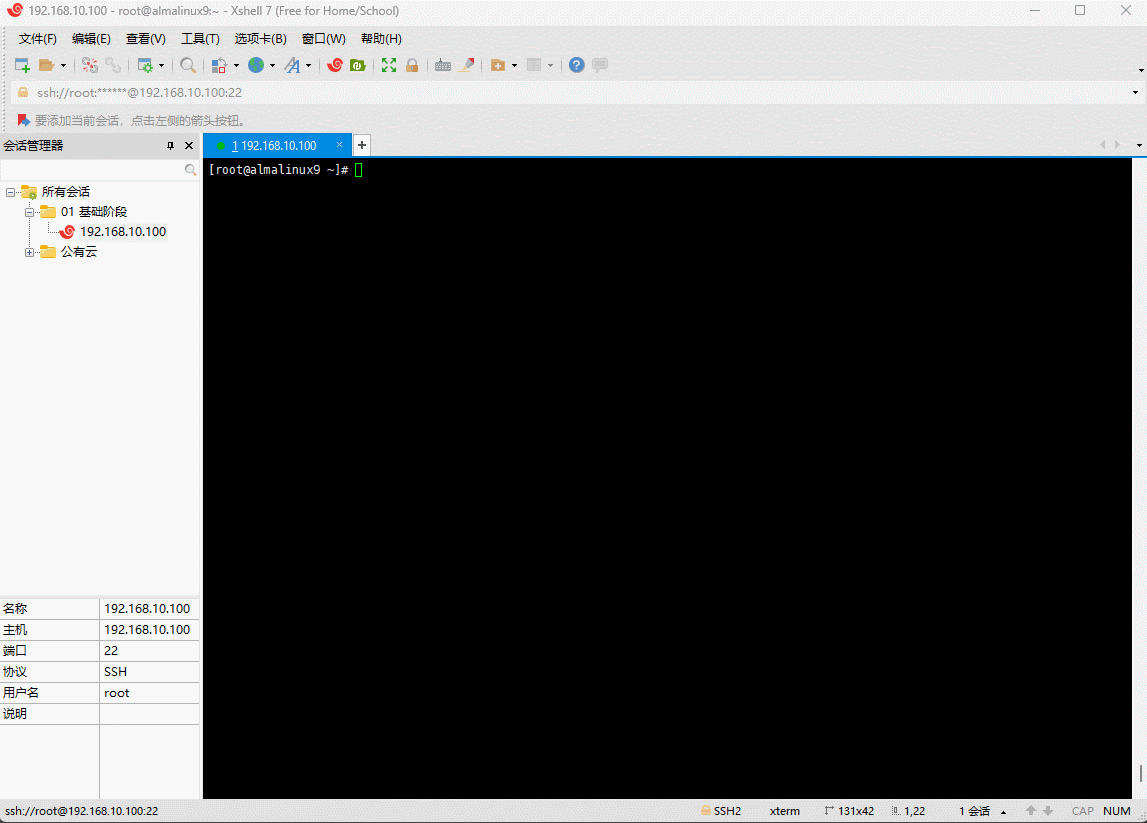Open the globe encoding dropdown arrow
The height and width of the screenshot is (823, 1147).
point(272,66)
